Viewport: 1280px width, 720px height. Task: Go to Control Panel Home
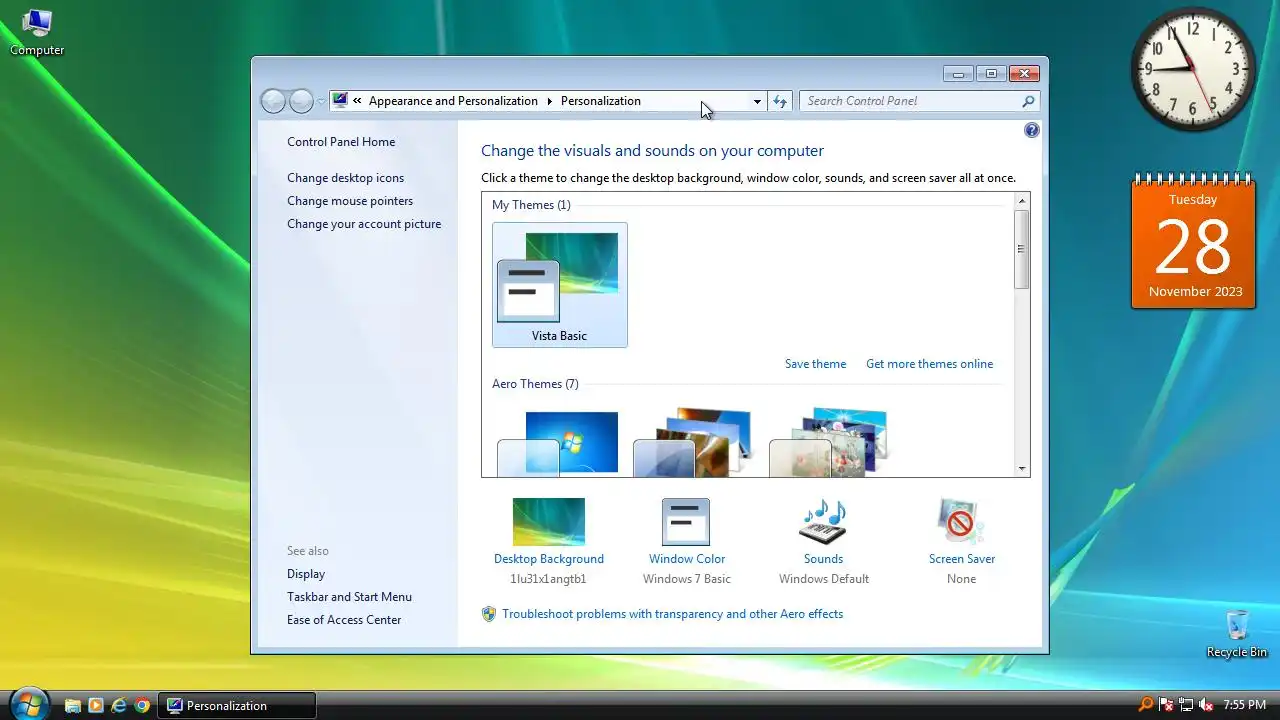click(341, 142)
